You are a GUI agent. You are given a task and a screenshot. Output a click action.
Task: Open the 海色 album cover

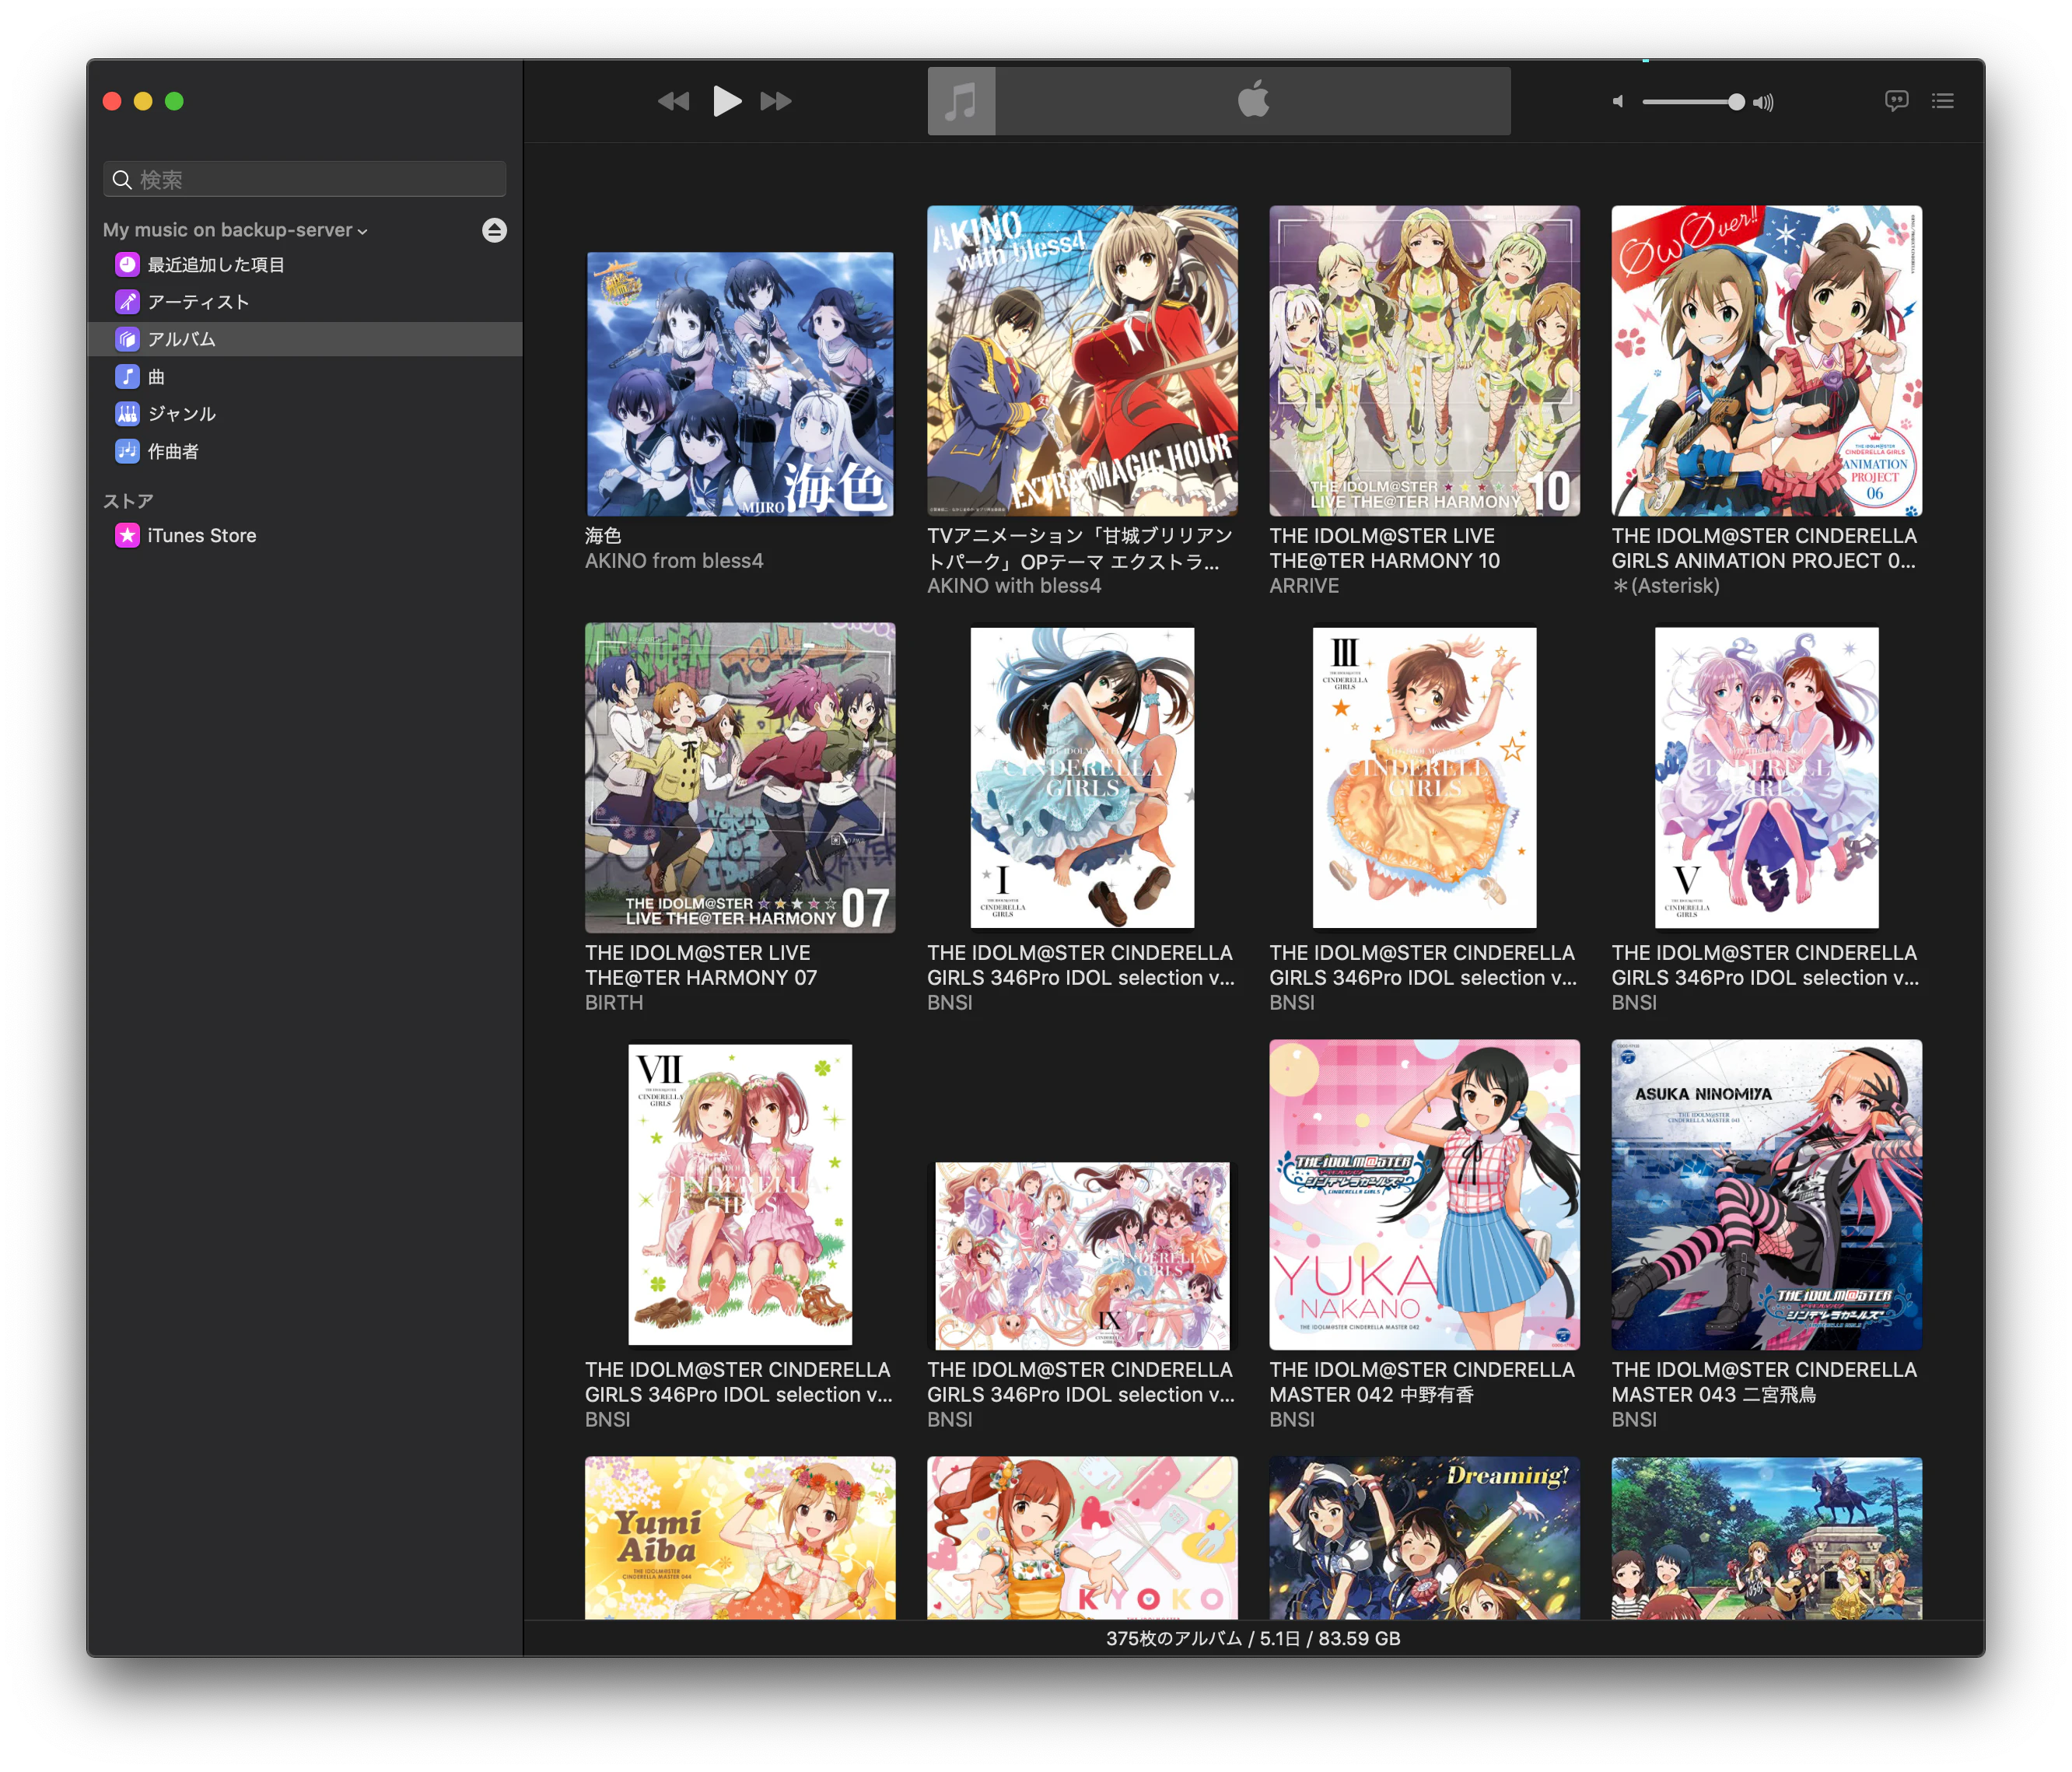(740, 384)
